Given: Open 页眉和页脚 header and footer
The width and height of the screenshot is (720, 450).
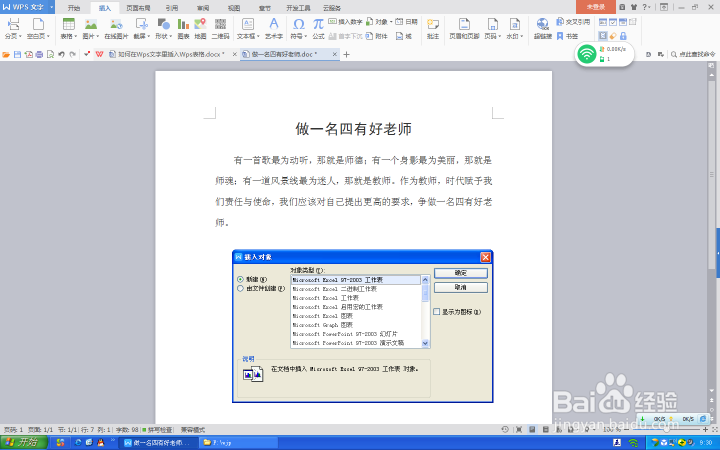Looking at the screenshot, I should [x=464, y=28].
